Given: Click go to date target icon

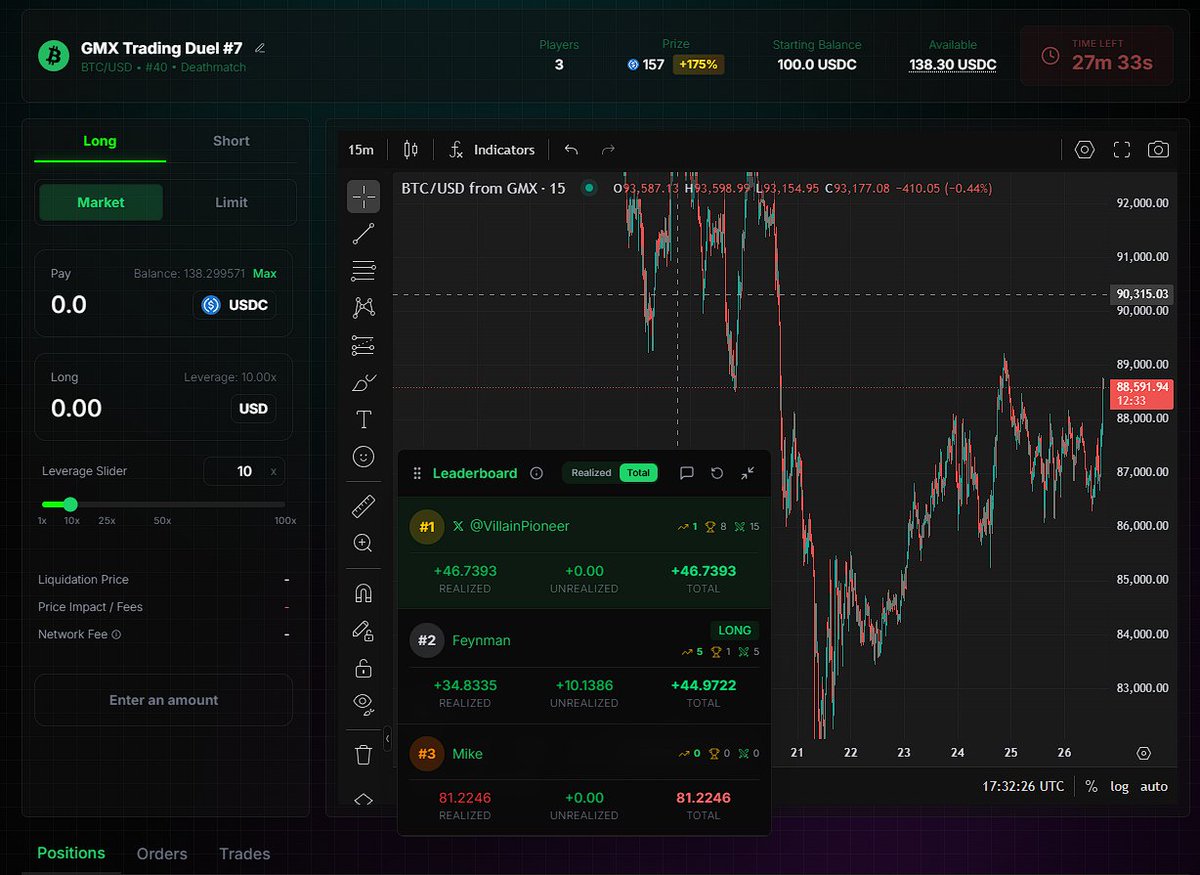Looking at the screenshot, I should point(1144,753).
